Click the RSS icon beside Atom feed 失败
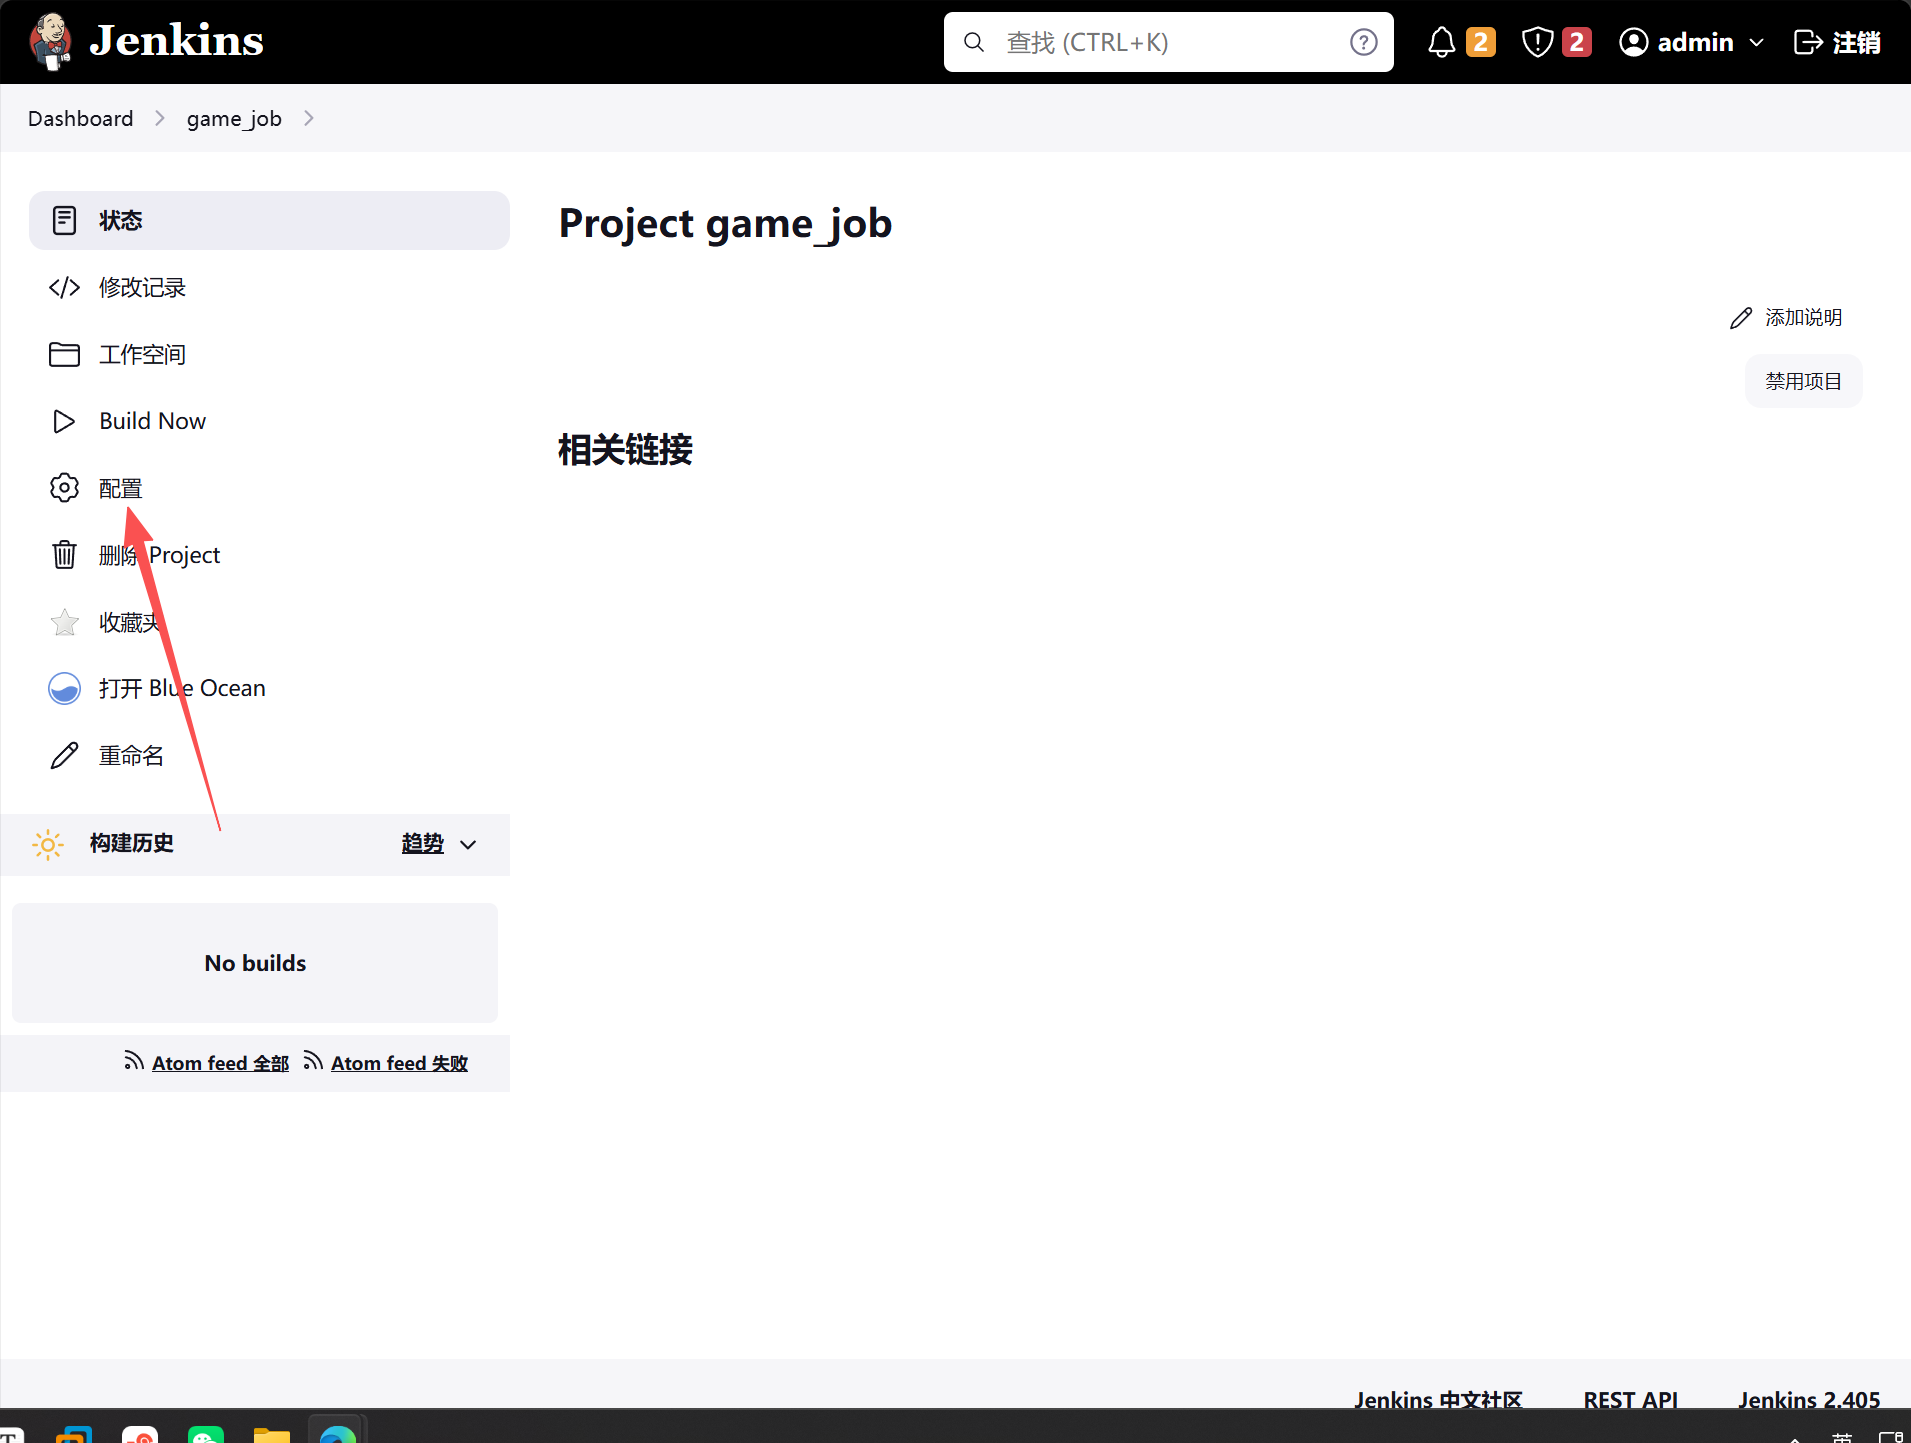Screen dimensions: 1911x1443 click(313, 1061)
